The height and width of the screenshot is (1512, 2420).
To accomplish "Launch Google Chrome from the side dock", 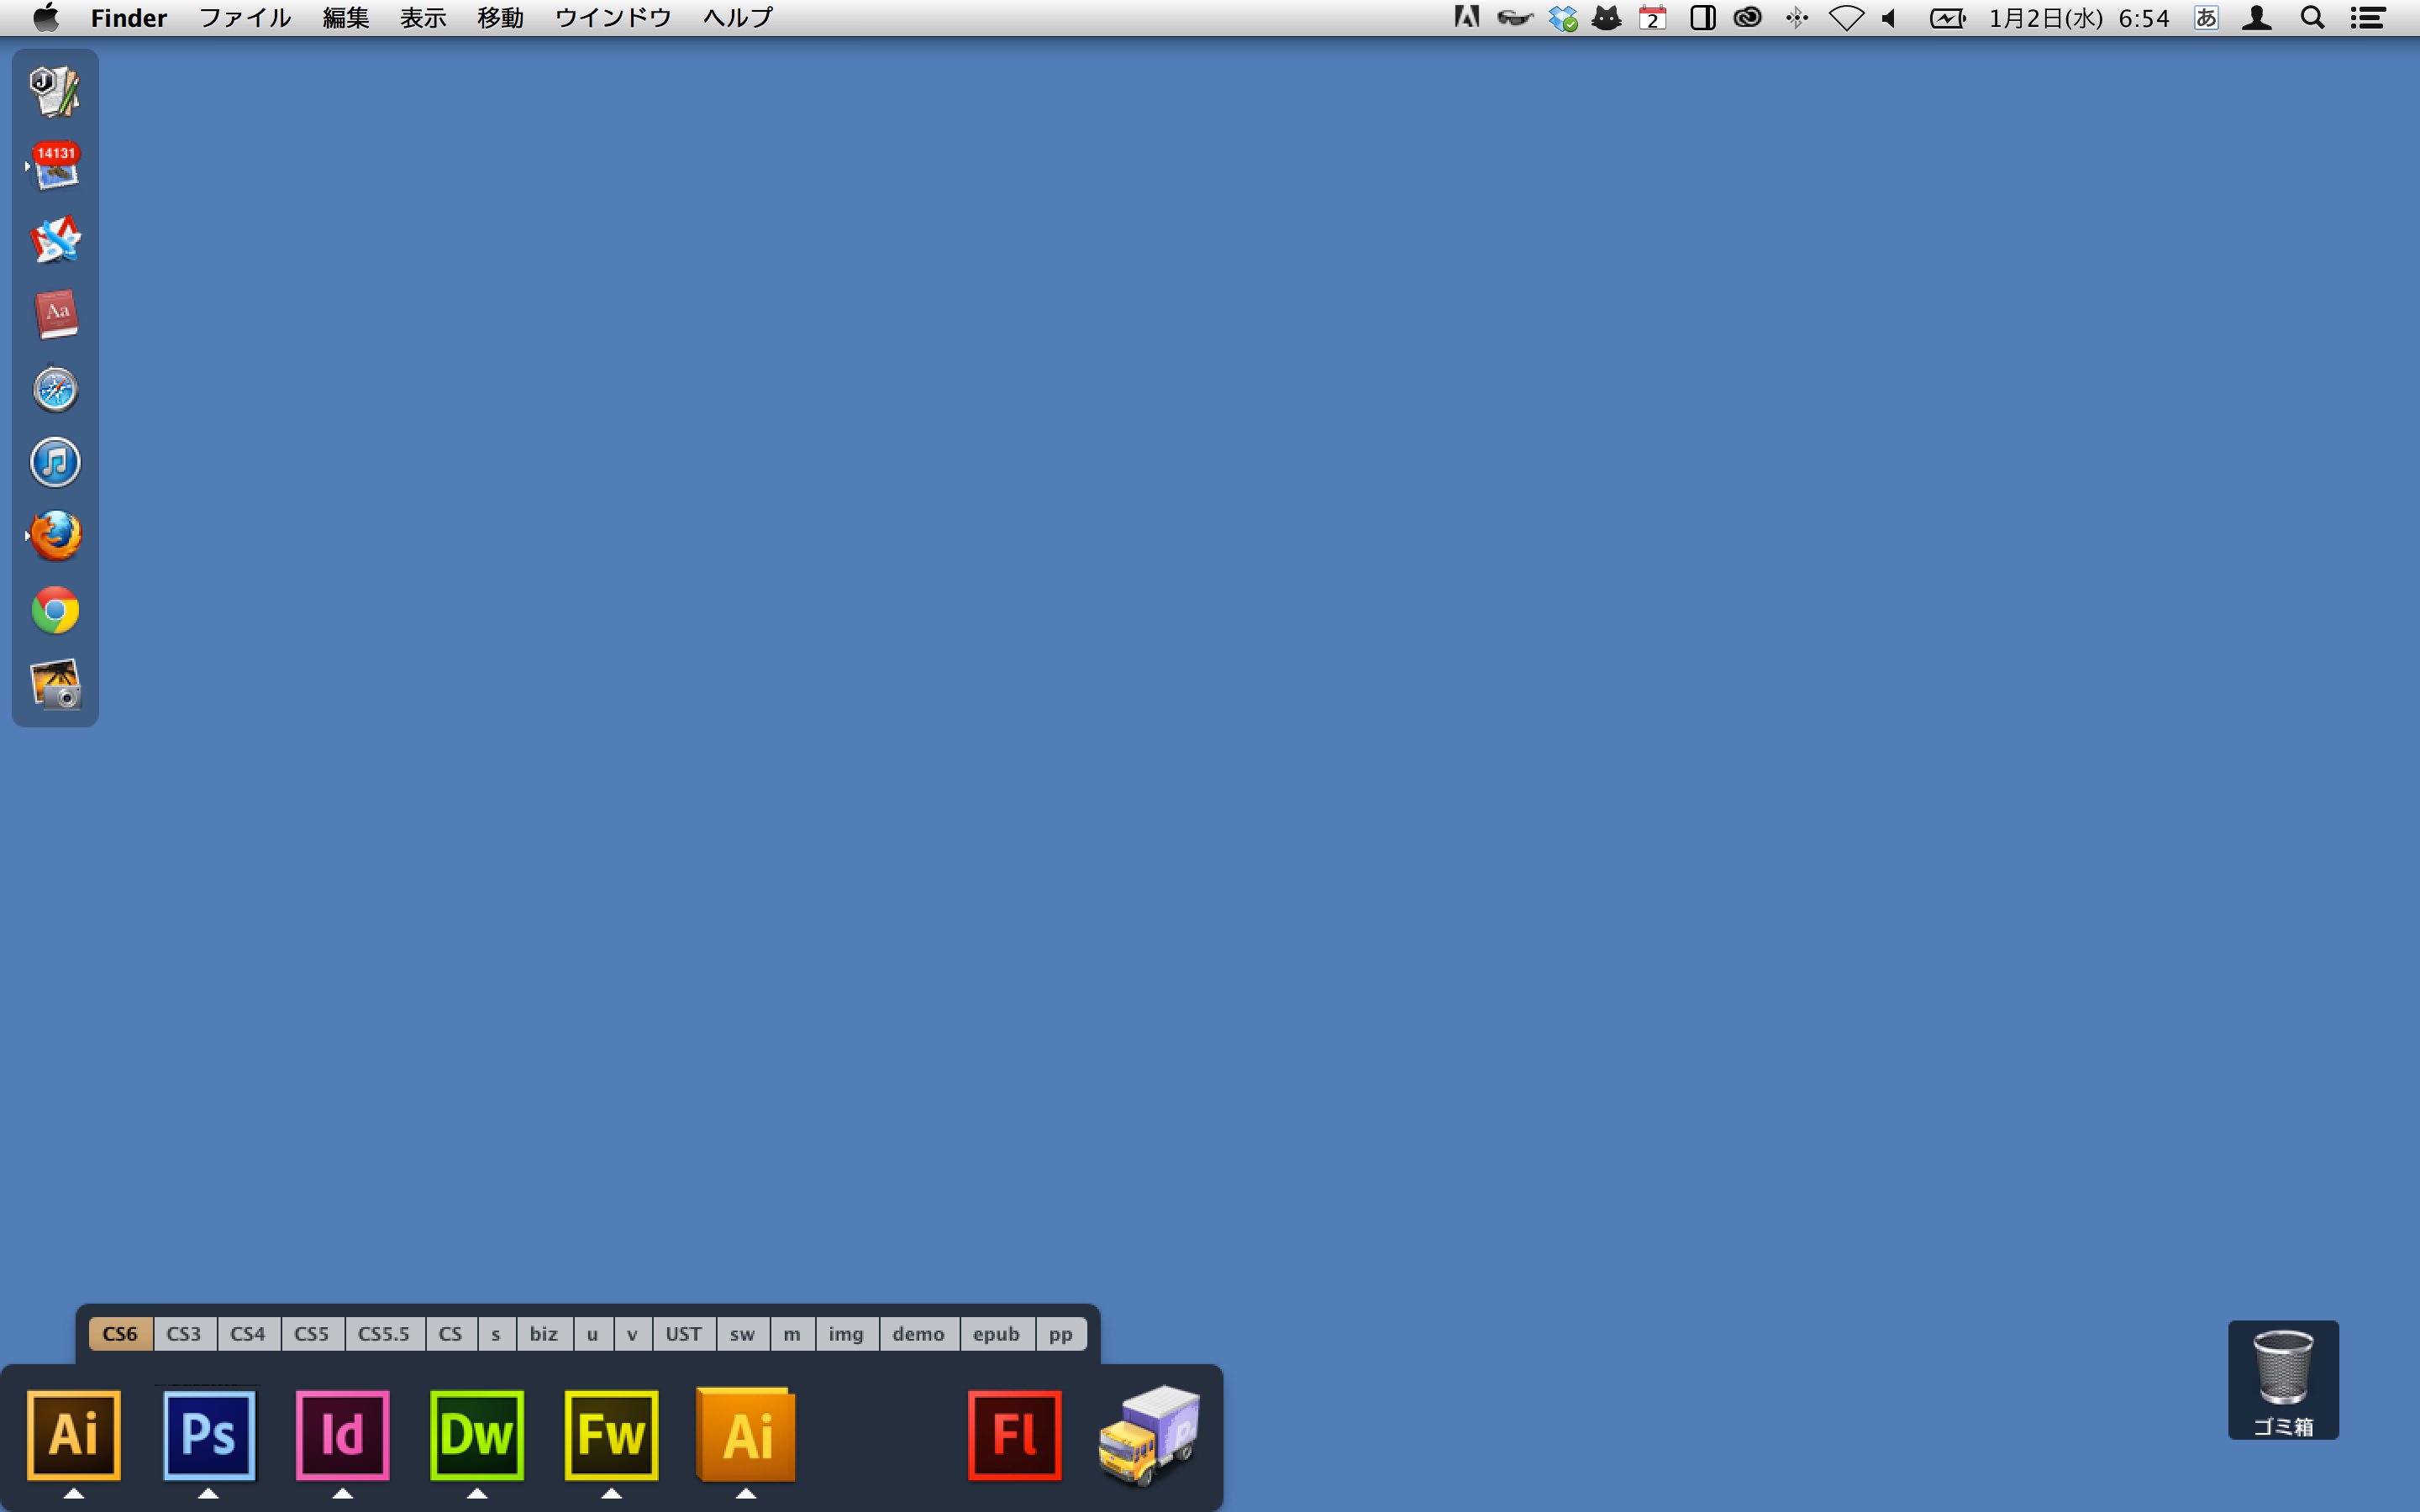I will (x=55, y=610).
